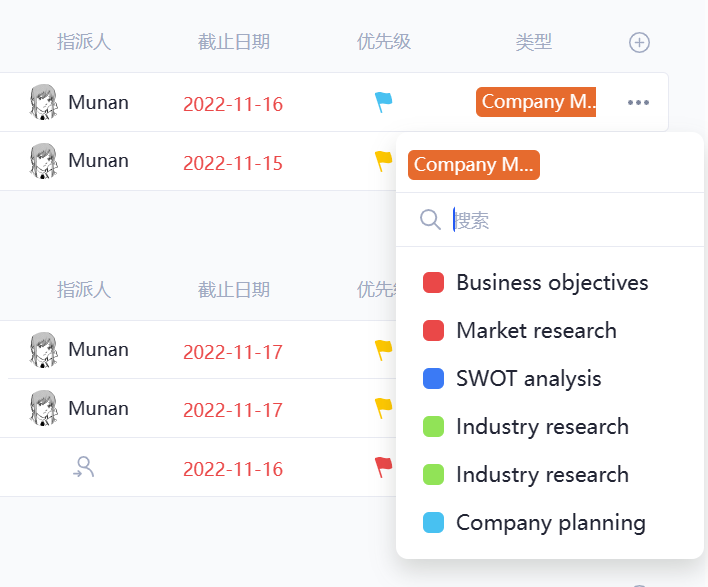
Task: Click the selected Company M... tag in popup
Action: (x=473, y=165)
